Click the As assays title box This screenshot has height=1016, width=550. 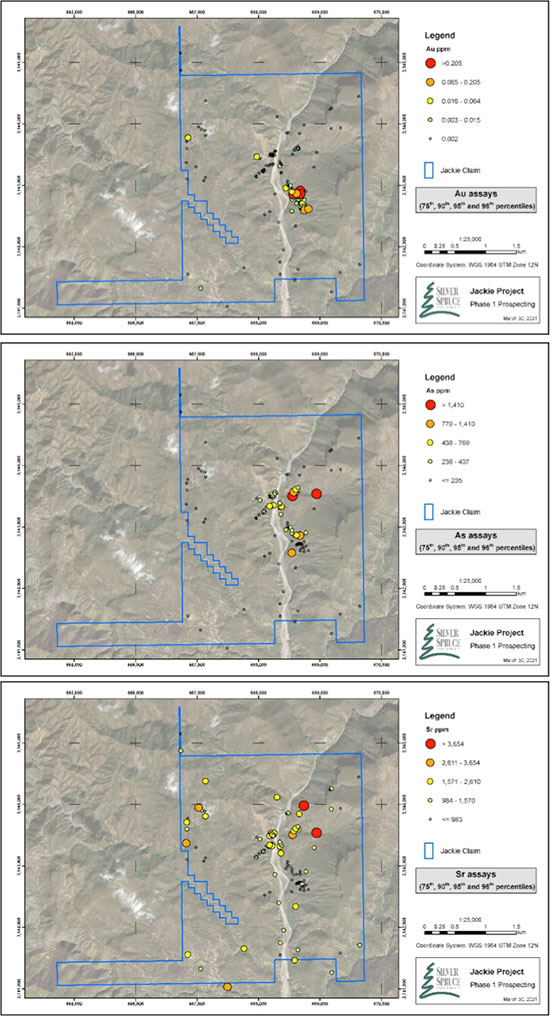[477, 542]
